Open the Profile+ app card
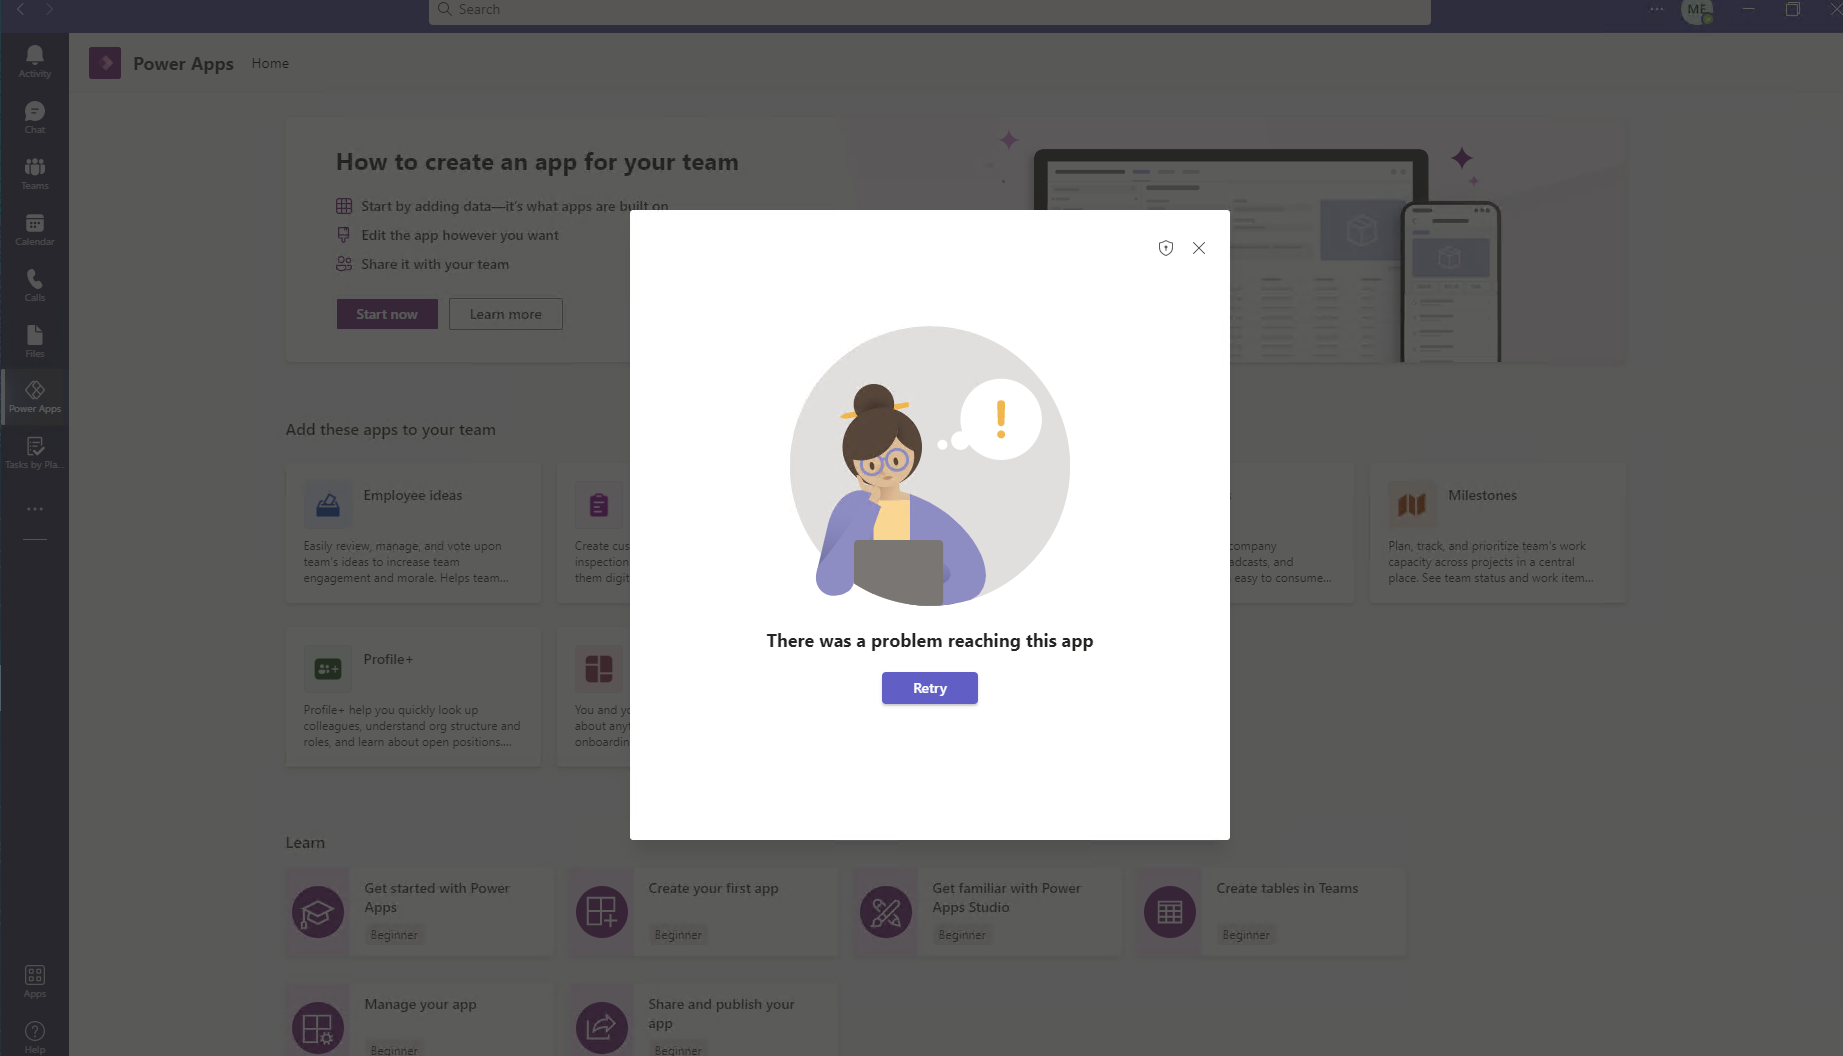The height and width of the screenshot is (1056, 1843). click(x=413, y=697)
